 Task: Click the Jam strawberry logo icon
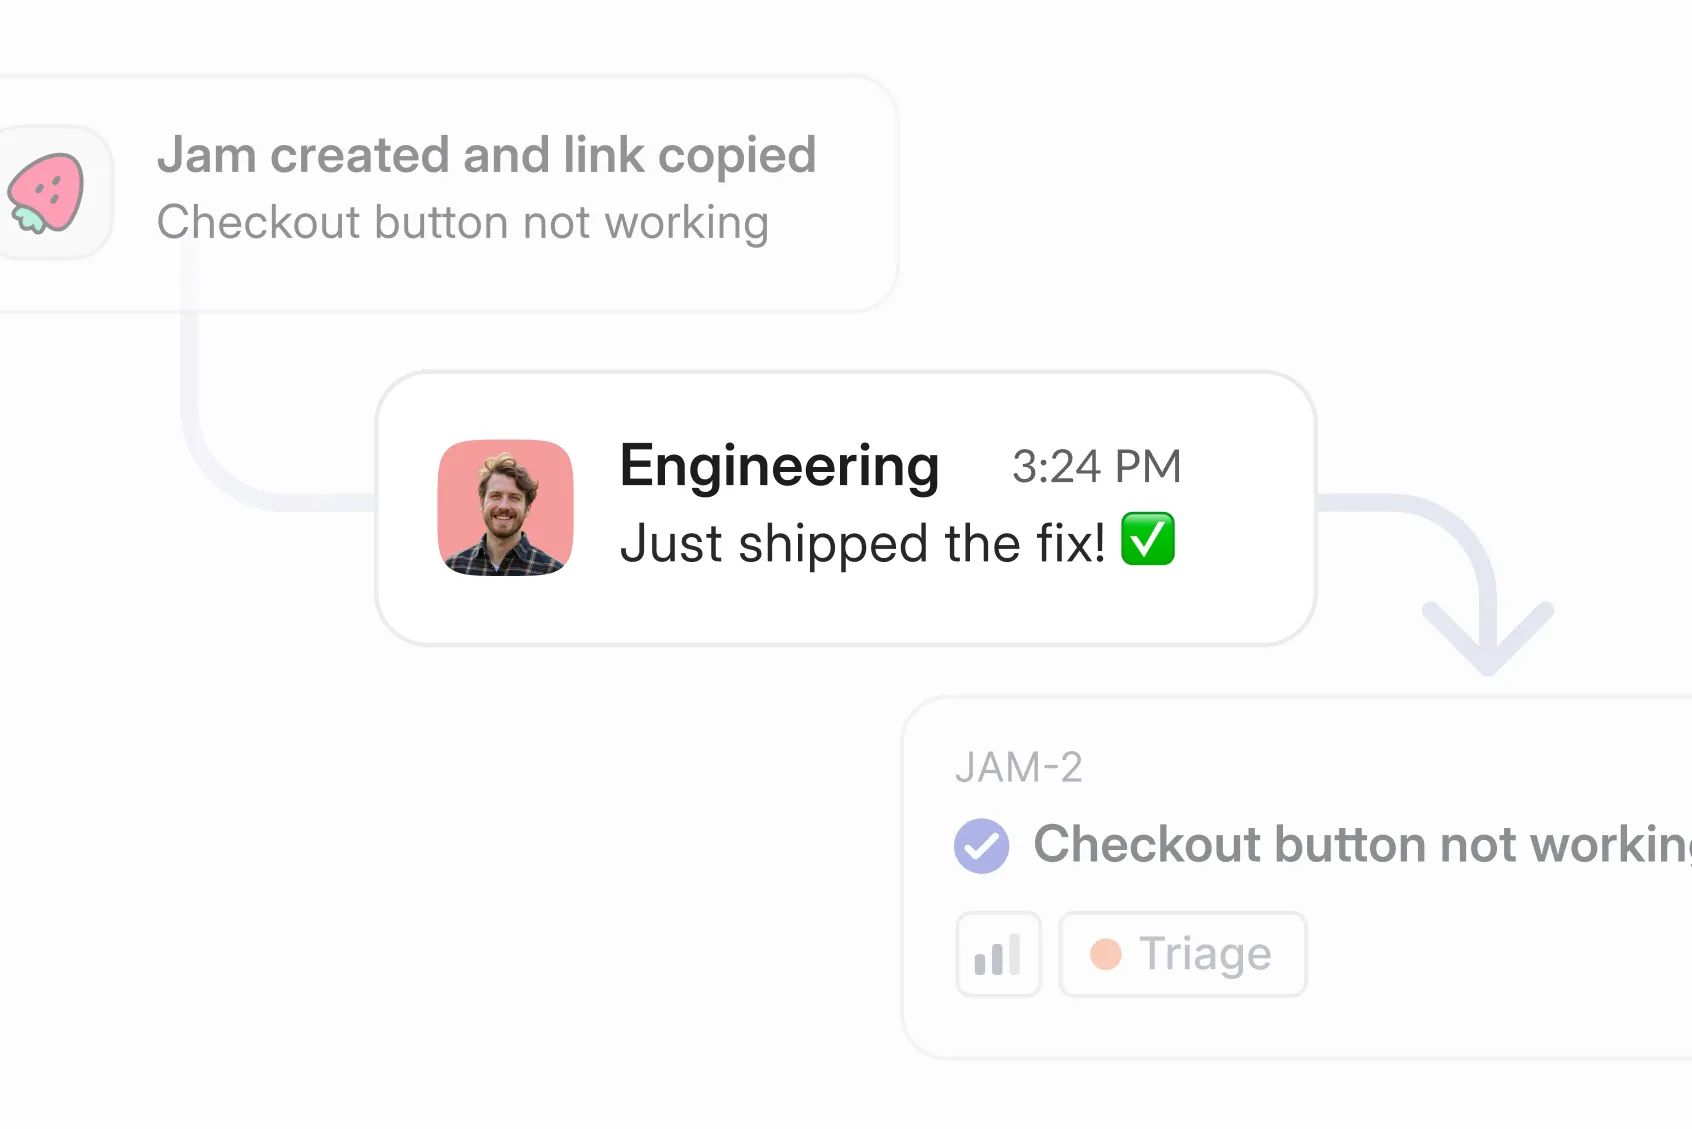coord(47,193)
